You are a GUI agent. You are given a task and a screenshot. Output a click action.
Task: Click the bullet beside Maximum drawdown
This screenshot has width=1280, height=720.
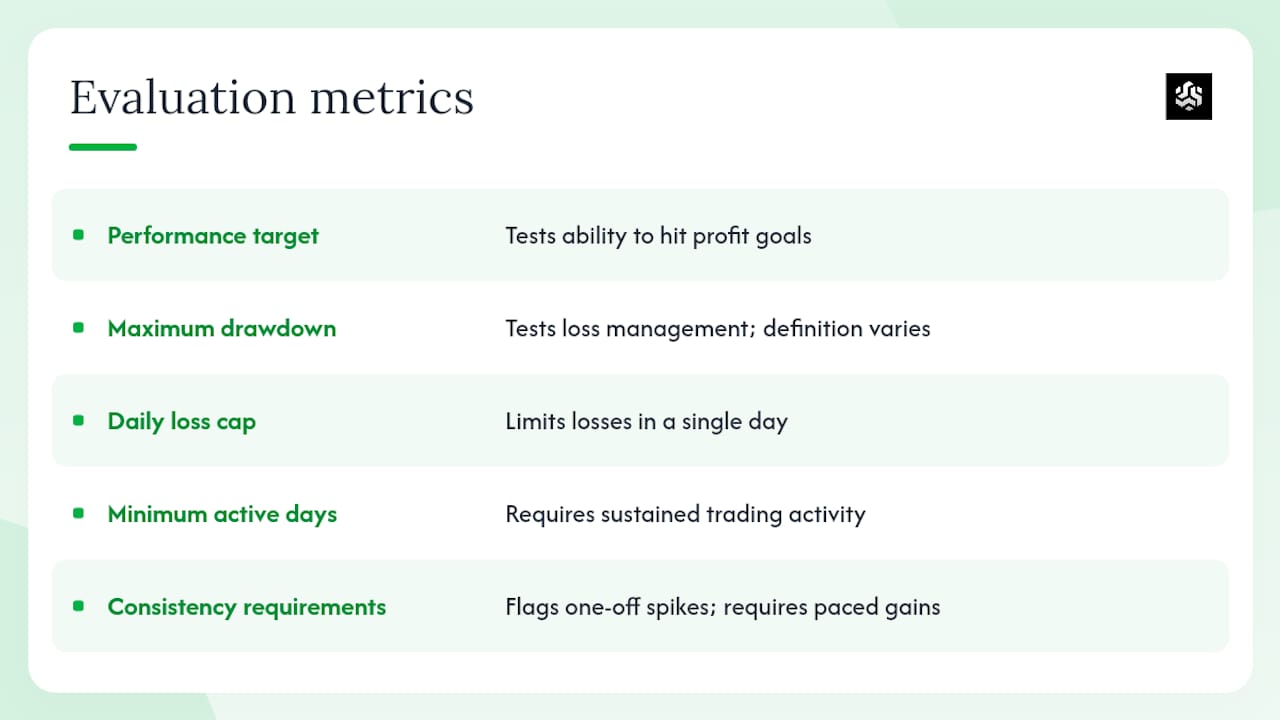[x=79, y=328]
